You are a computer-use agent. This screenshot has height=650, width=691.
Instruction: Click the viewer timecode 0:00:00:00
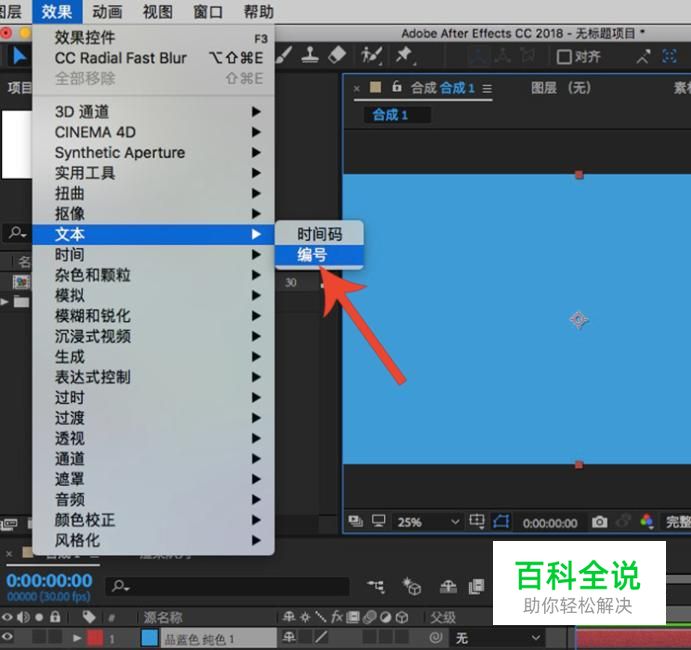(550, 523)
